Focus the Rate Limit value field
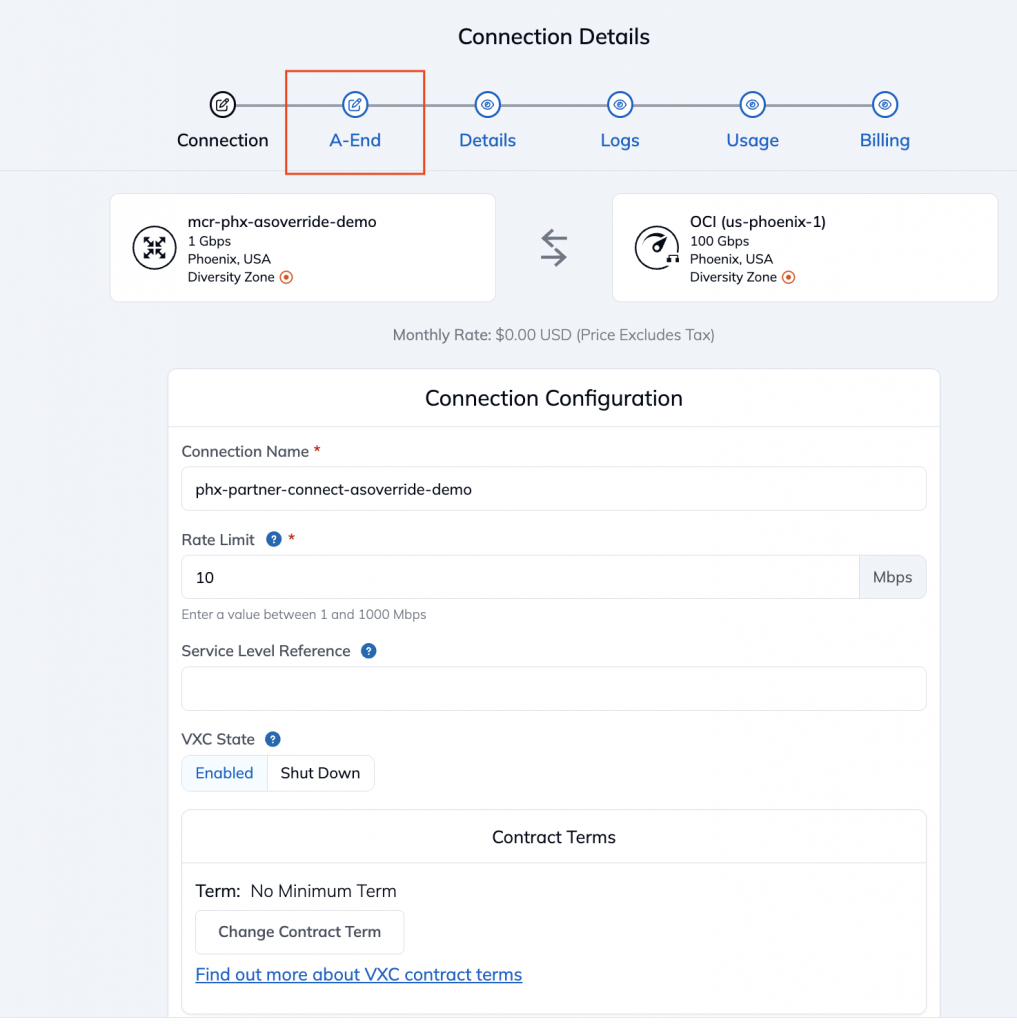This screenshot has width=1017, height=1024. tap(521, 577)
